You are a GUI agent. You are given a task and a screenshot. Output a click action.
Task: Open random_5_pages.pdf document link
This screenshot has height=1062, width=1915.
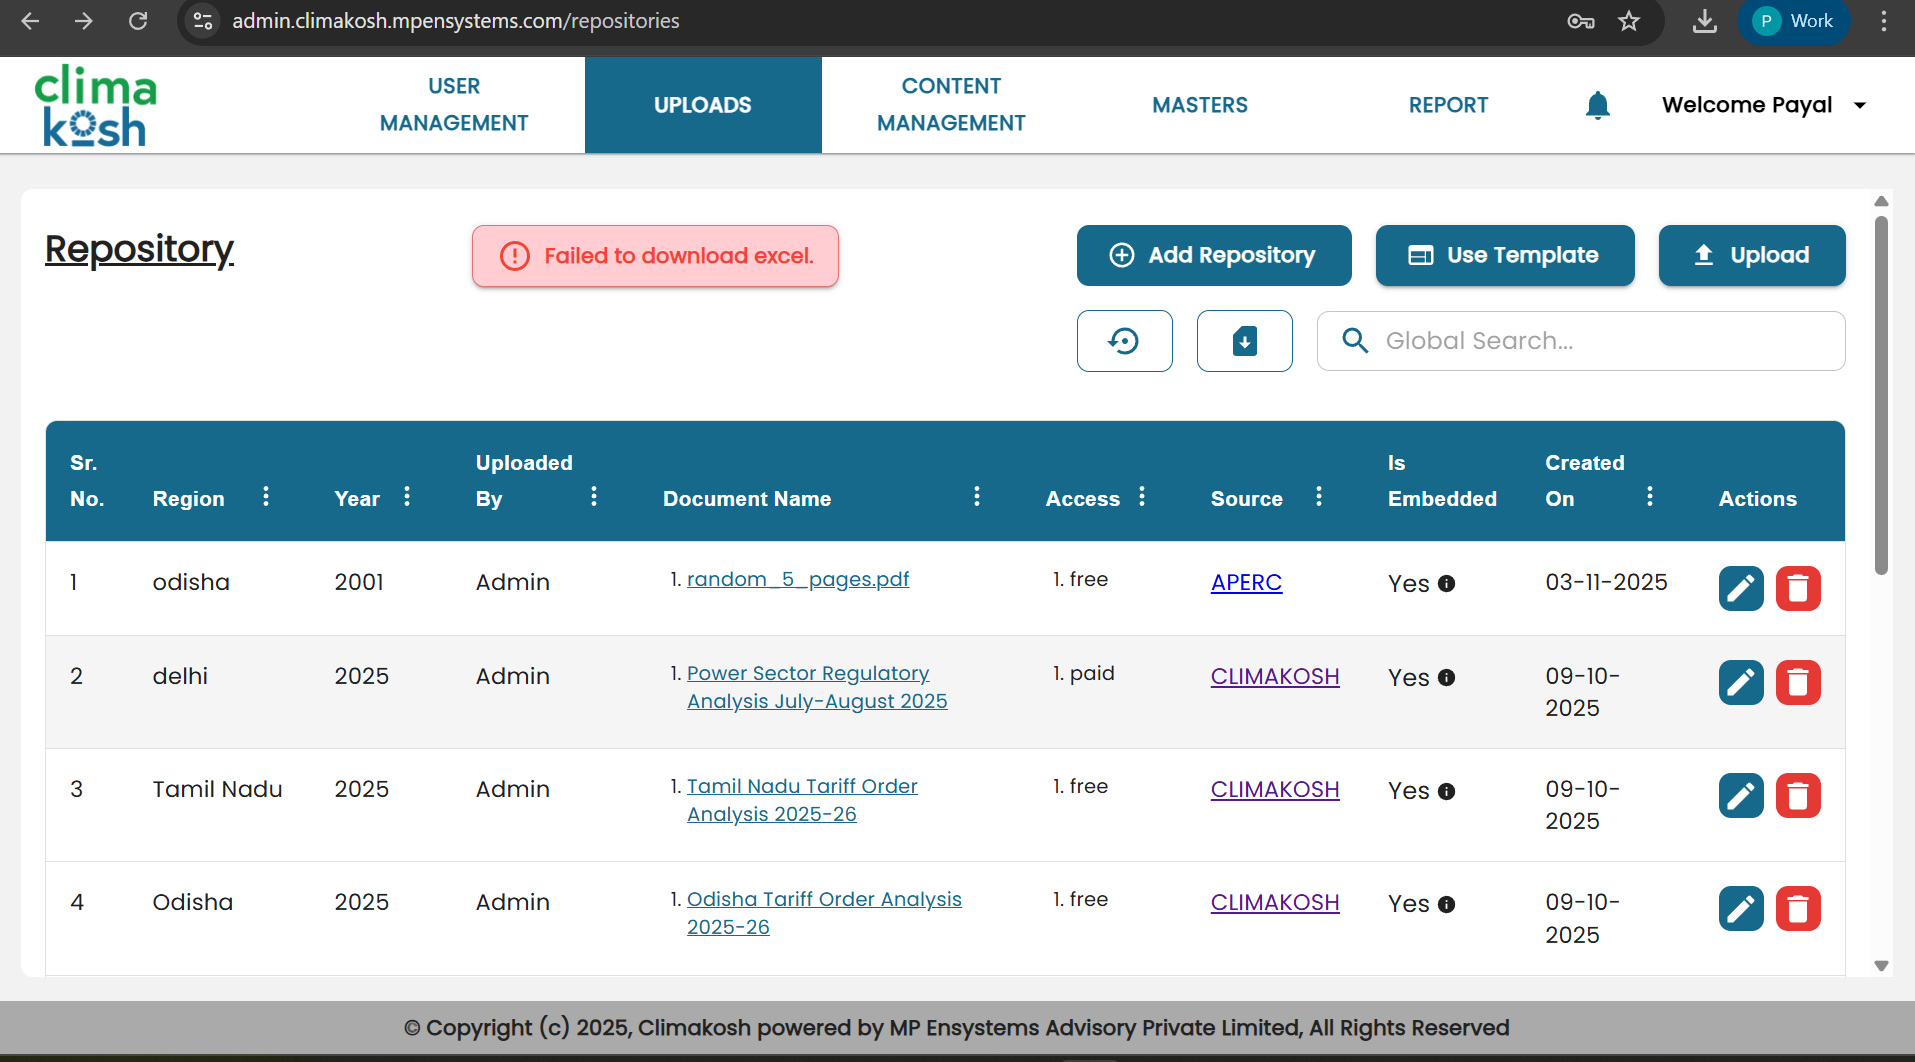pos(797,580)
